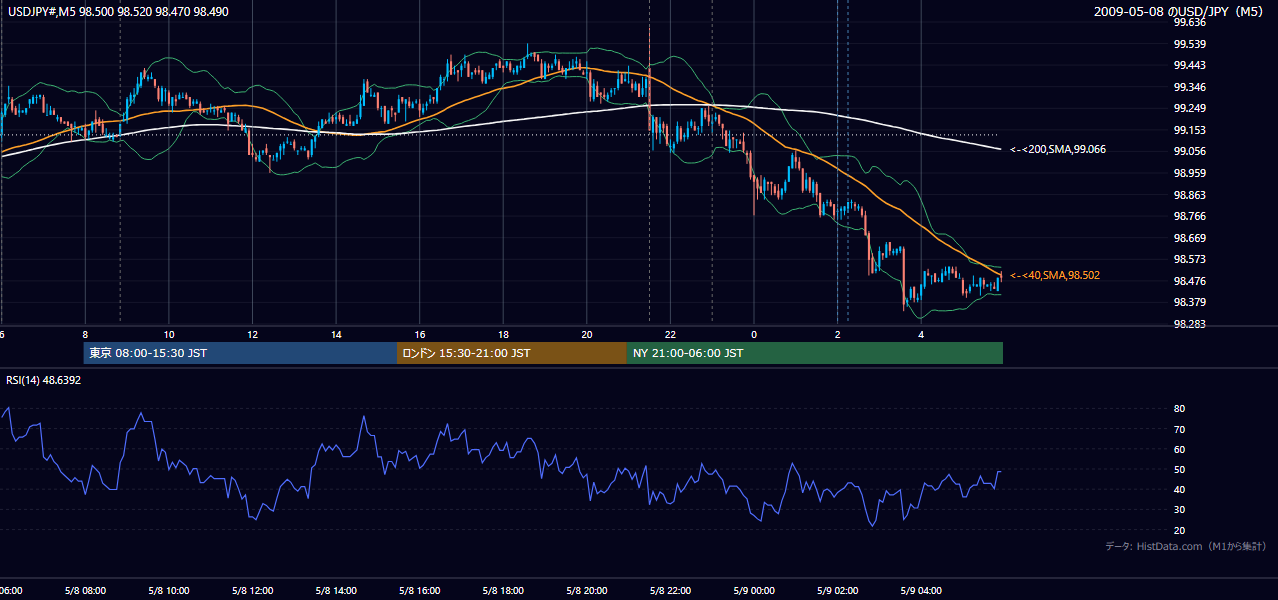Click price axis value 98.766
The image size is (1278, 600).
pyautogui.click(x=1189, y=216)
